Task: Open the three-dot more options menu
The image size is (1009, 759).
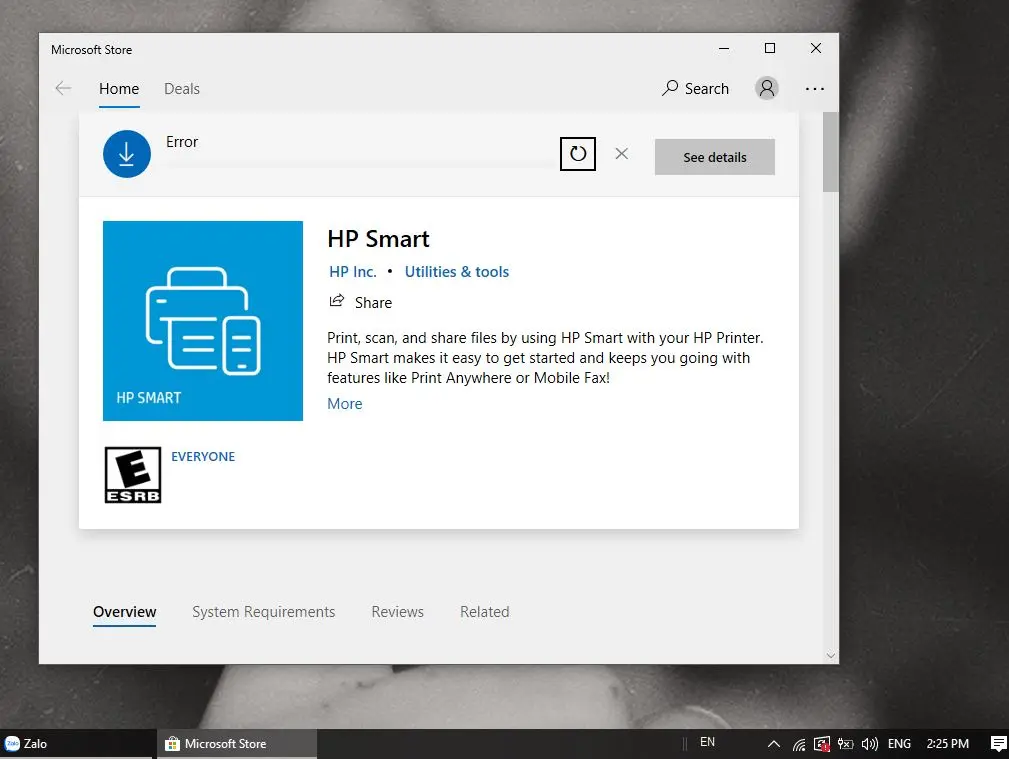Action: [x=815, y=89]
